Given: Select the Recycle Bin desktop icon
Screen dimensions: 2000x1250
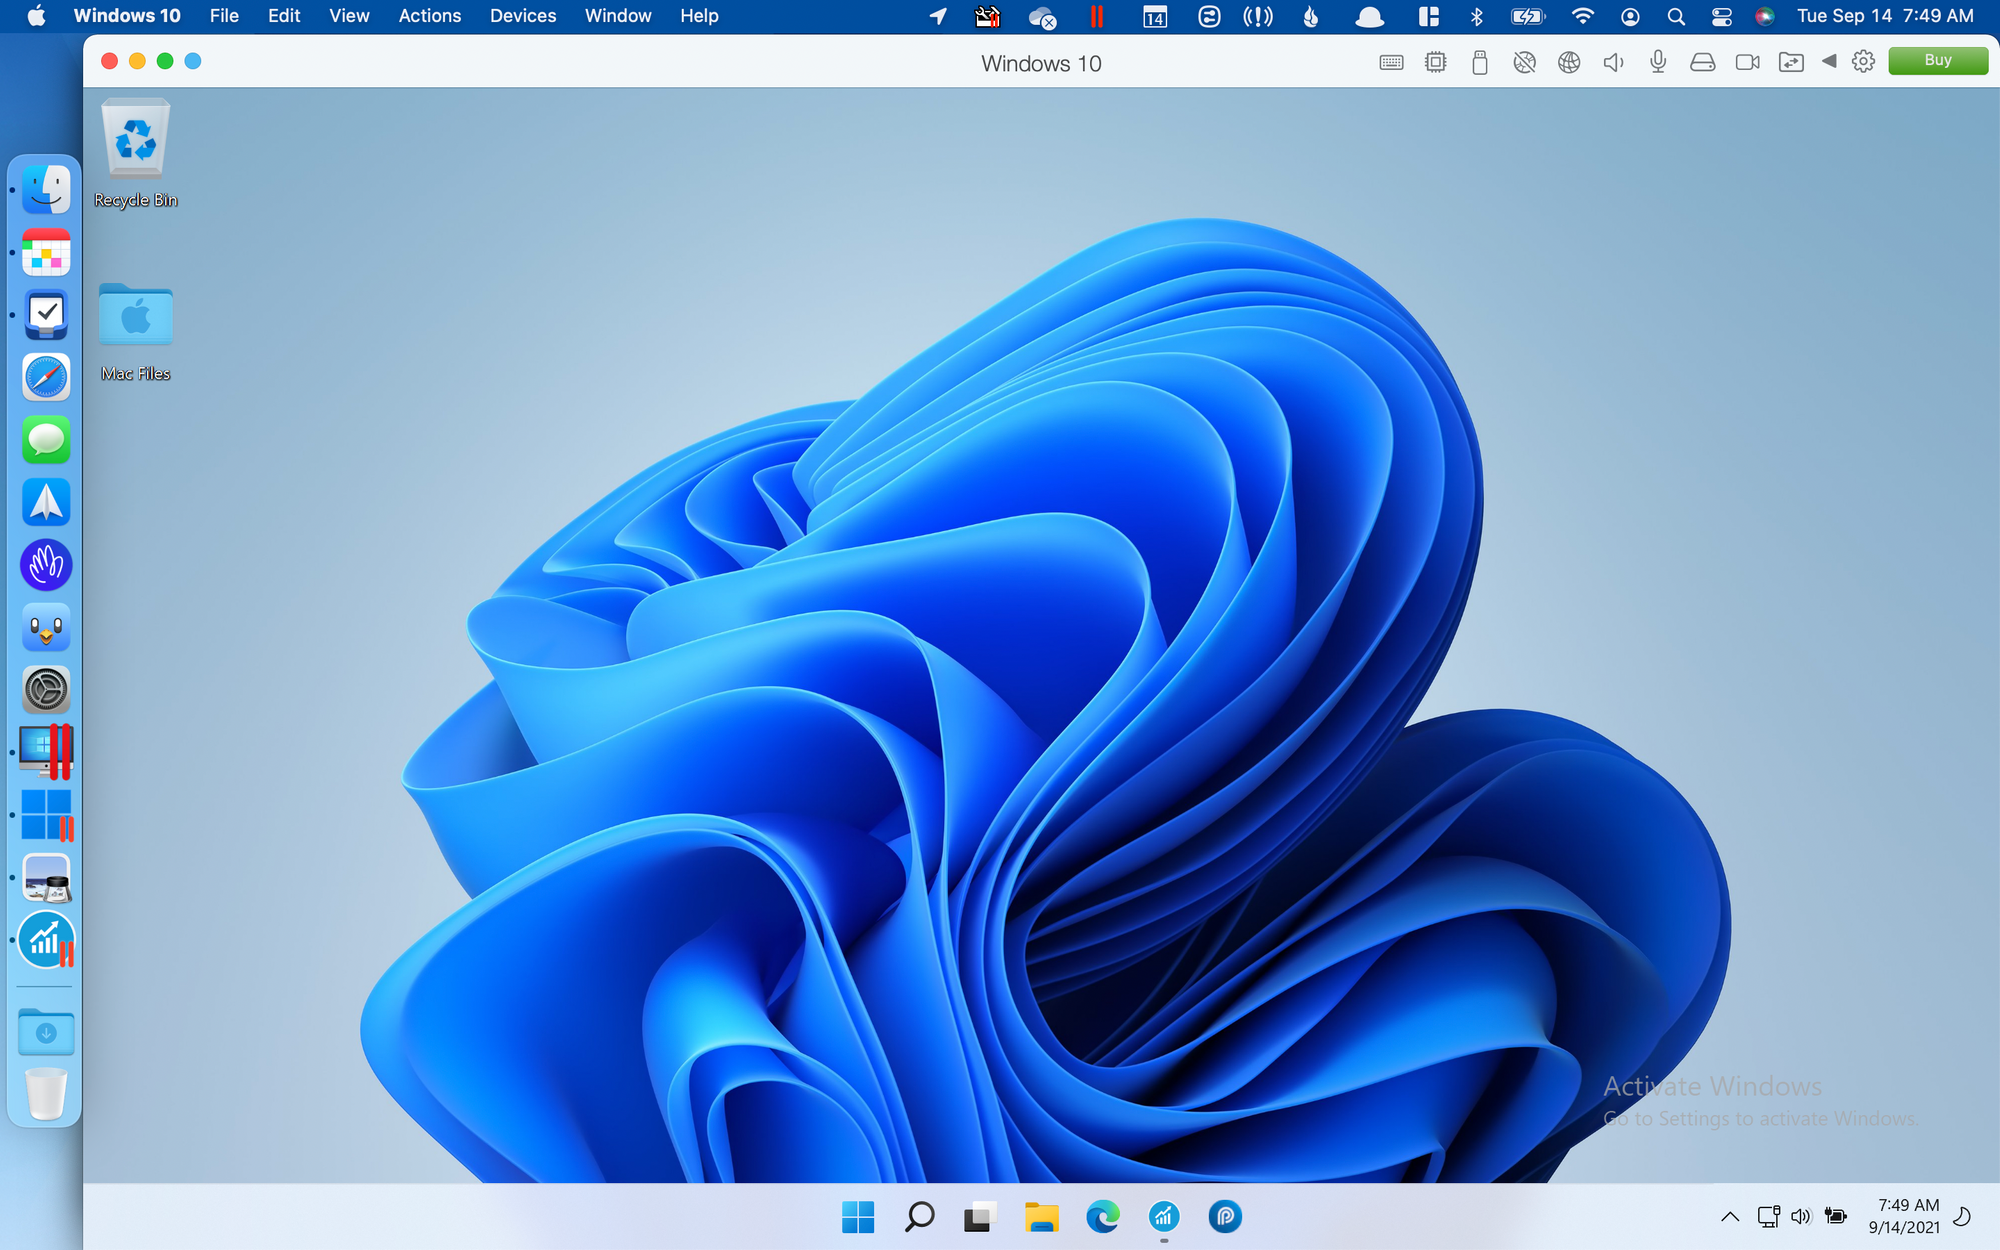Looking at the screenshot, I should pyautogui.click(x=136, y=154).
